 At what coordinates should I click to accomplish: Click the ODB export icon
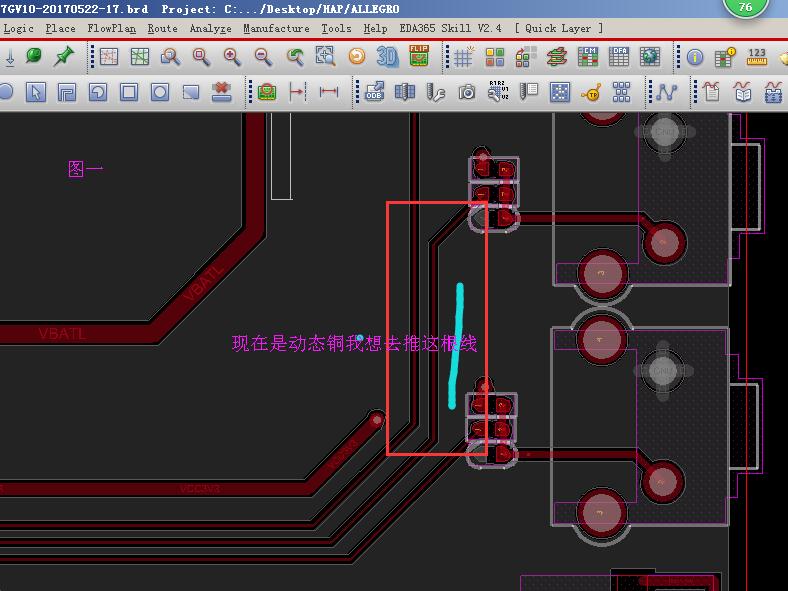[x=374, y=93]
